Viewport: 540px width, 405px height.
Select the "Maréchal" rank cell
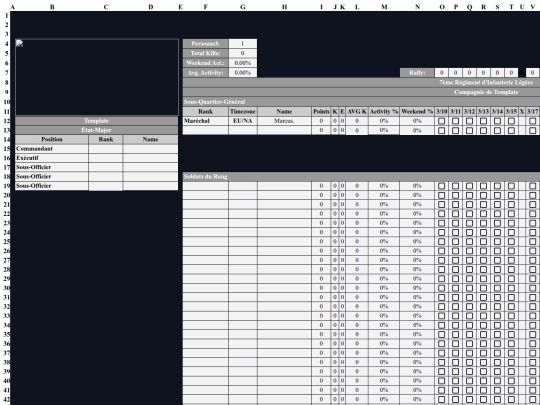pyautogui.click(x=205, y=121)
